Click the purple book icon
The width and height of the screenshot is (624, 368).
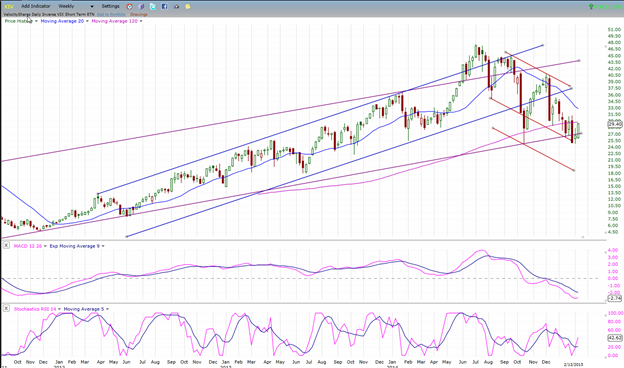pos(141,6)
